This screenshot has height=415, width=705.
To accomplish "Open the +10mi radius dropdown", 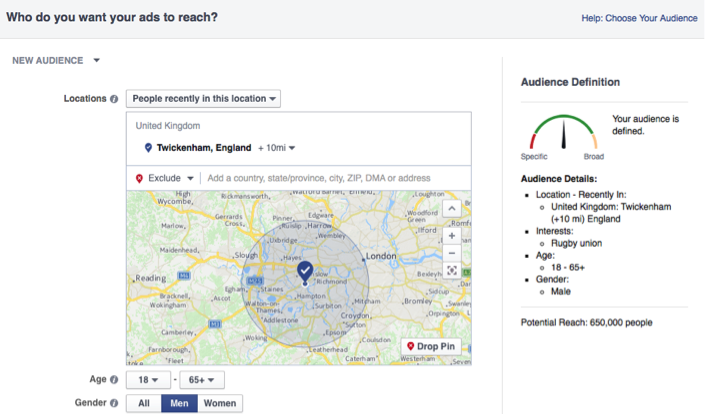I will (x=277, y=148).
